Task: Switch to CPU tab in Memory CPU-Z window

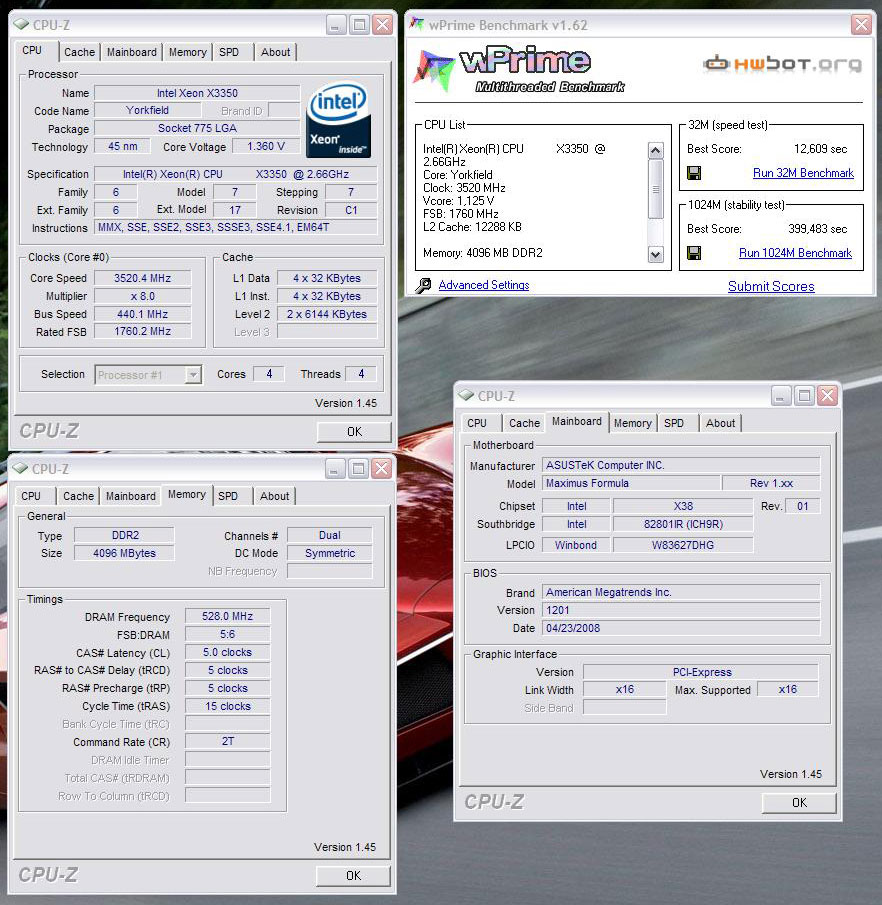Action: pos(31,496)
